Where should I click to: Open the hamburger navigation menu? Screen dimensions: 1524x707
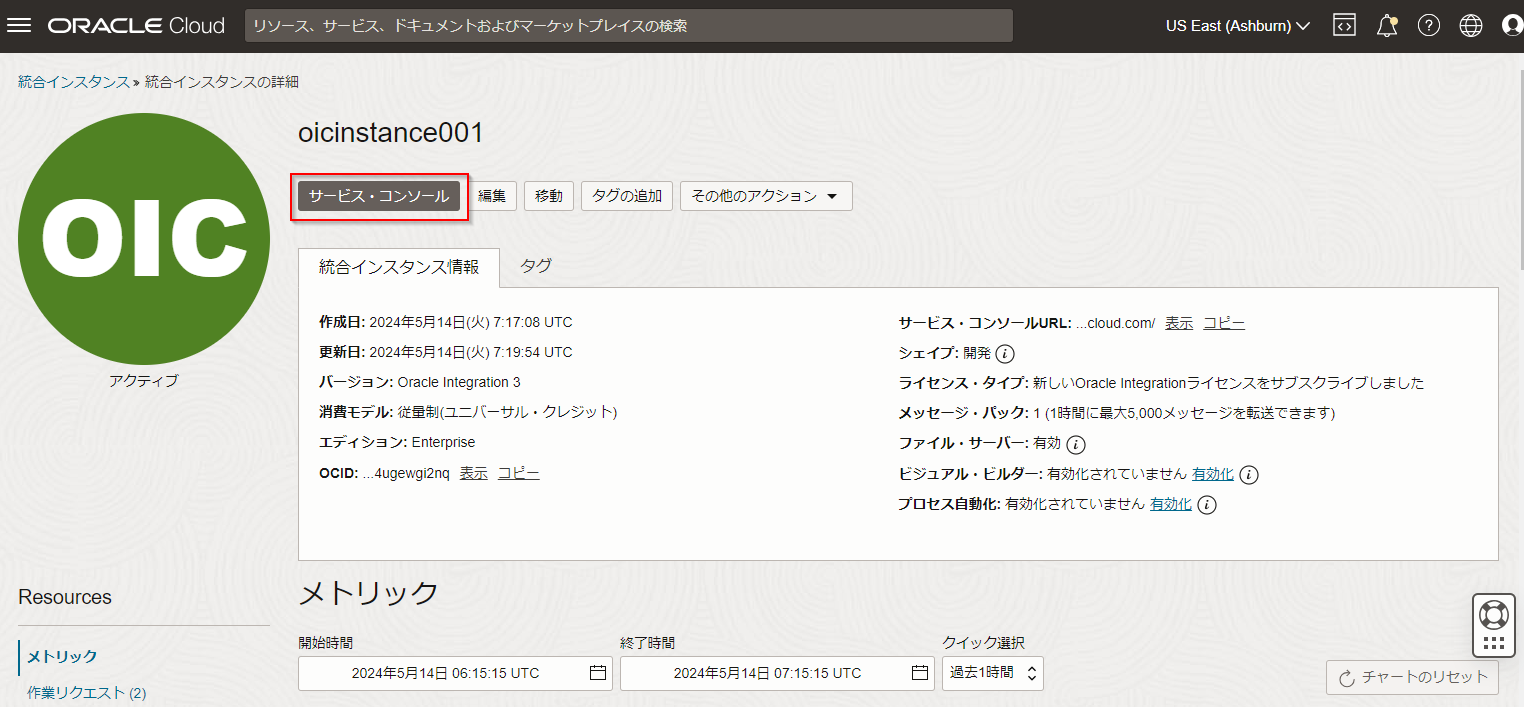(x=20, y=26)
